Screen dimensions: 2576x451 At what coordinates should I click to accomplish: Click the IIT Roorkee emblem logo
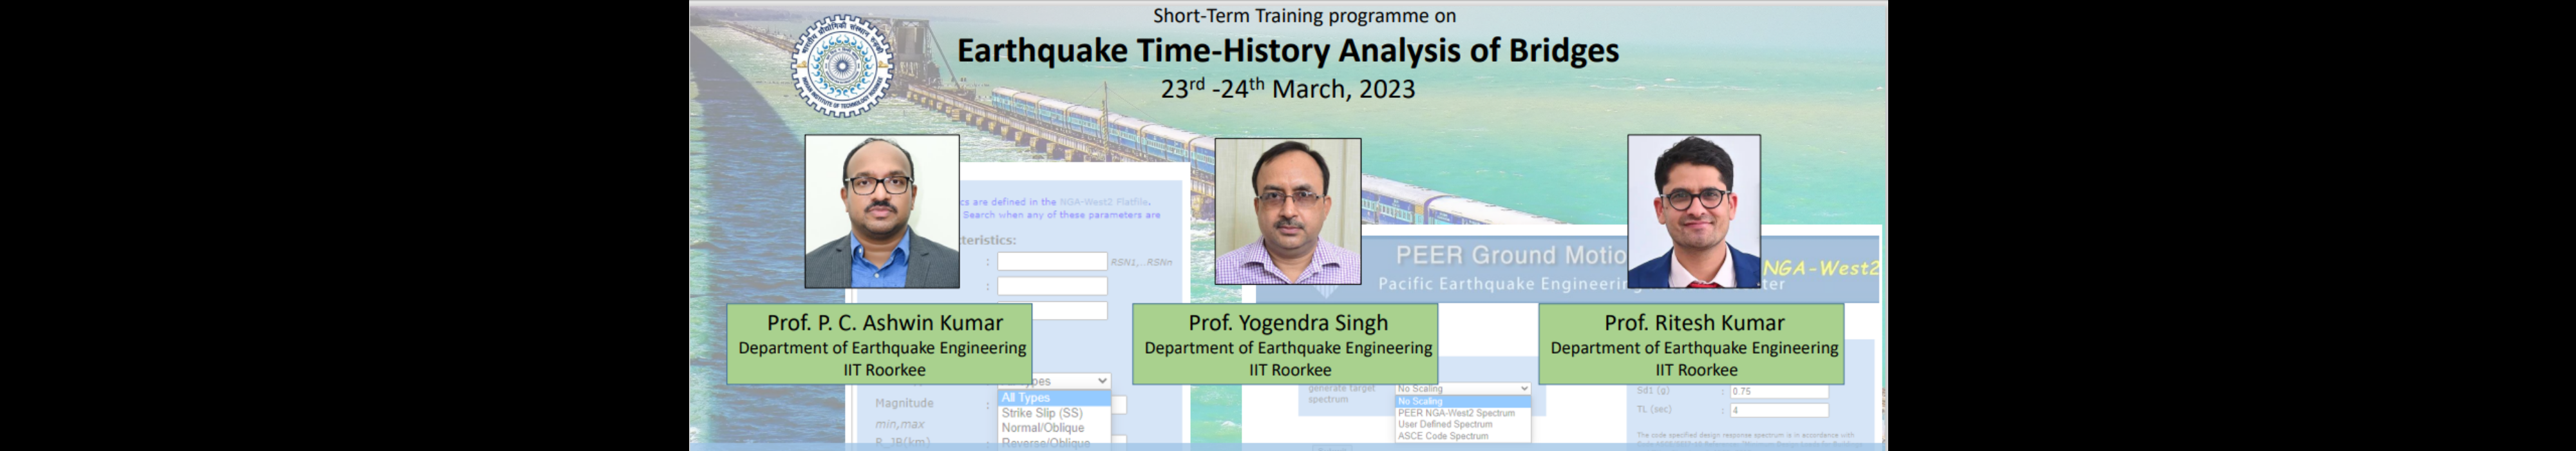842,66
